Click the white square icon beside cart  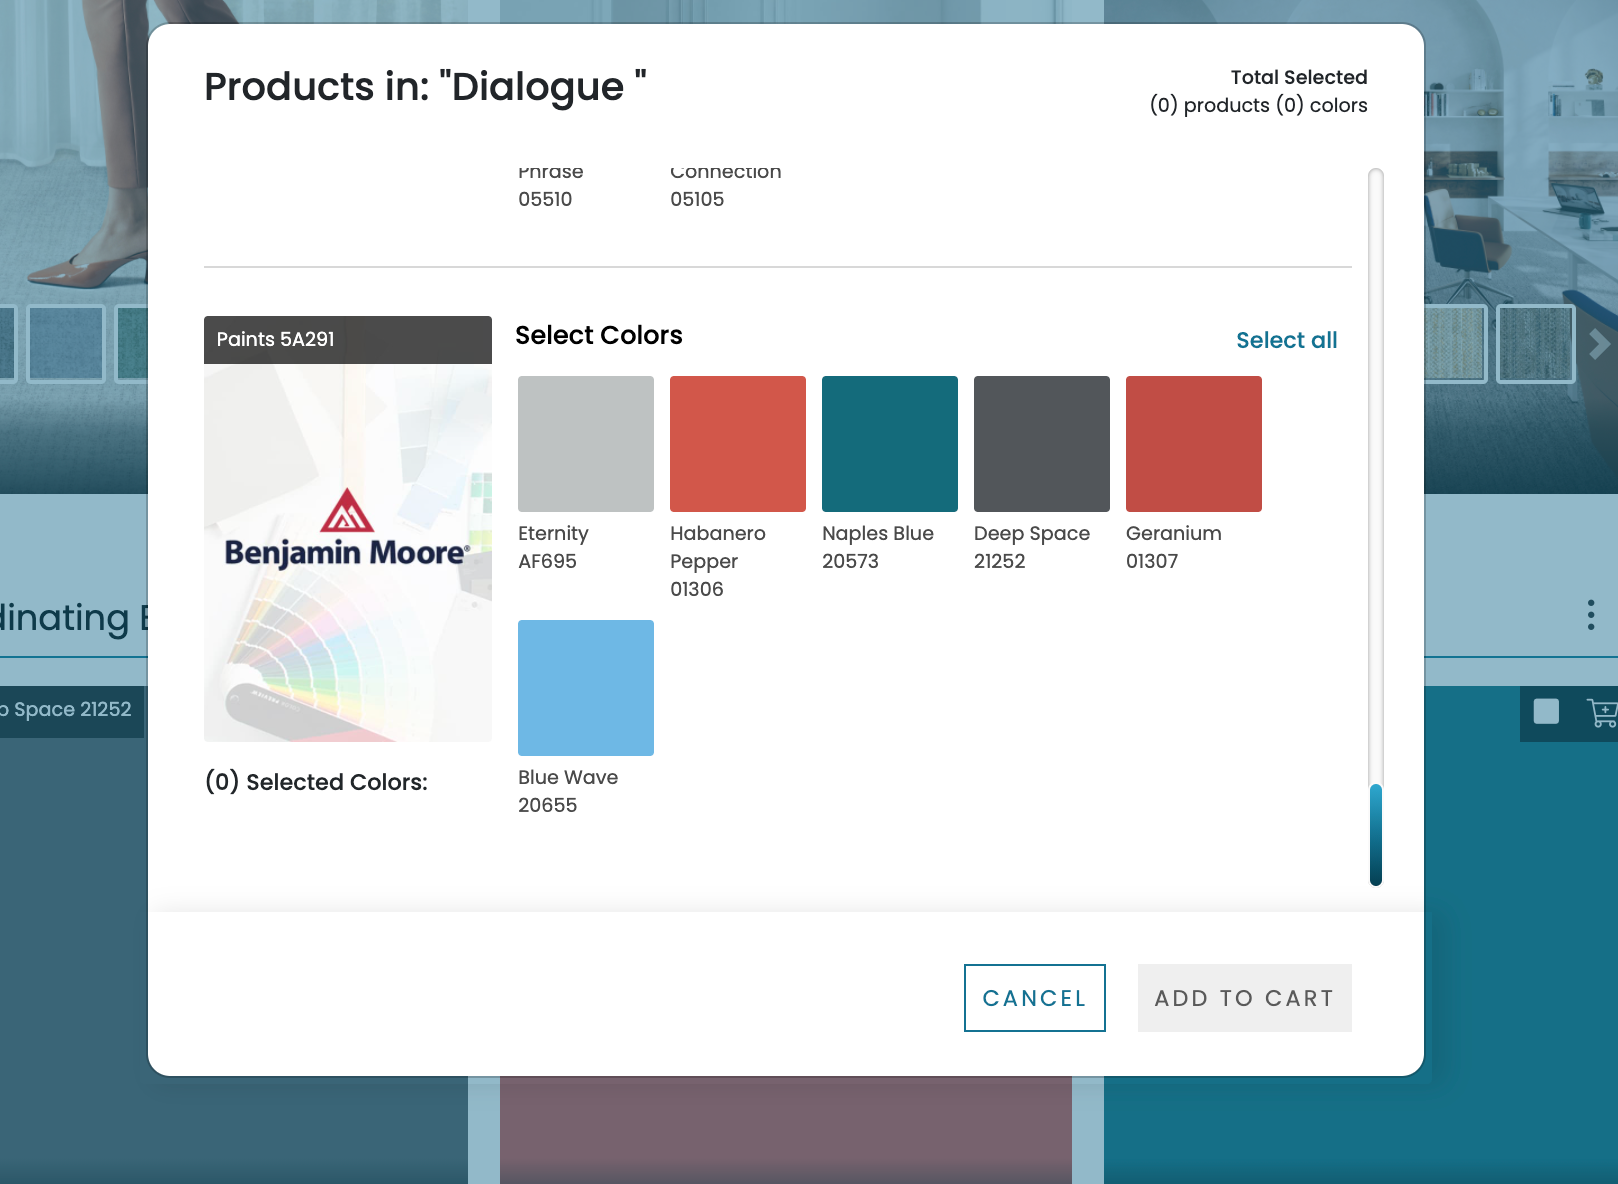click(1546, 712)
